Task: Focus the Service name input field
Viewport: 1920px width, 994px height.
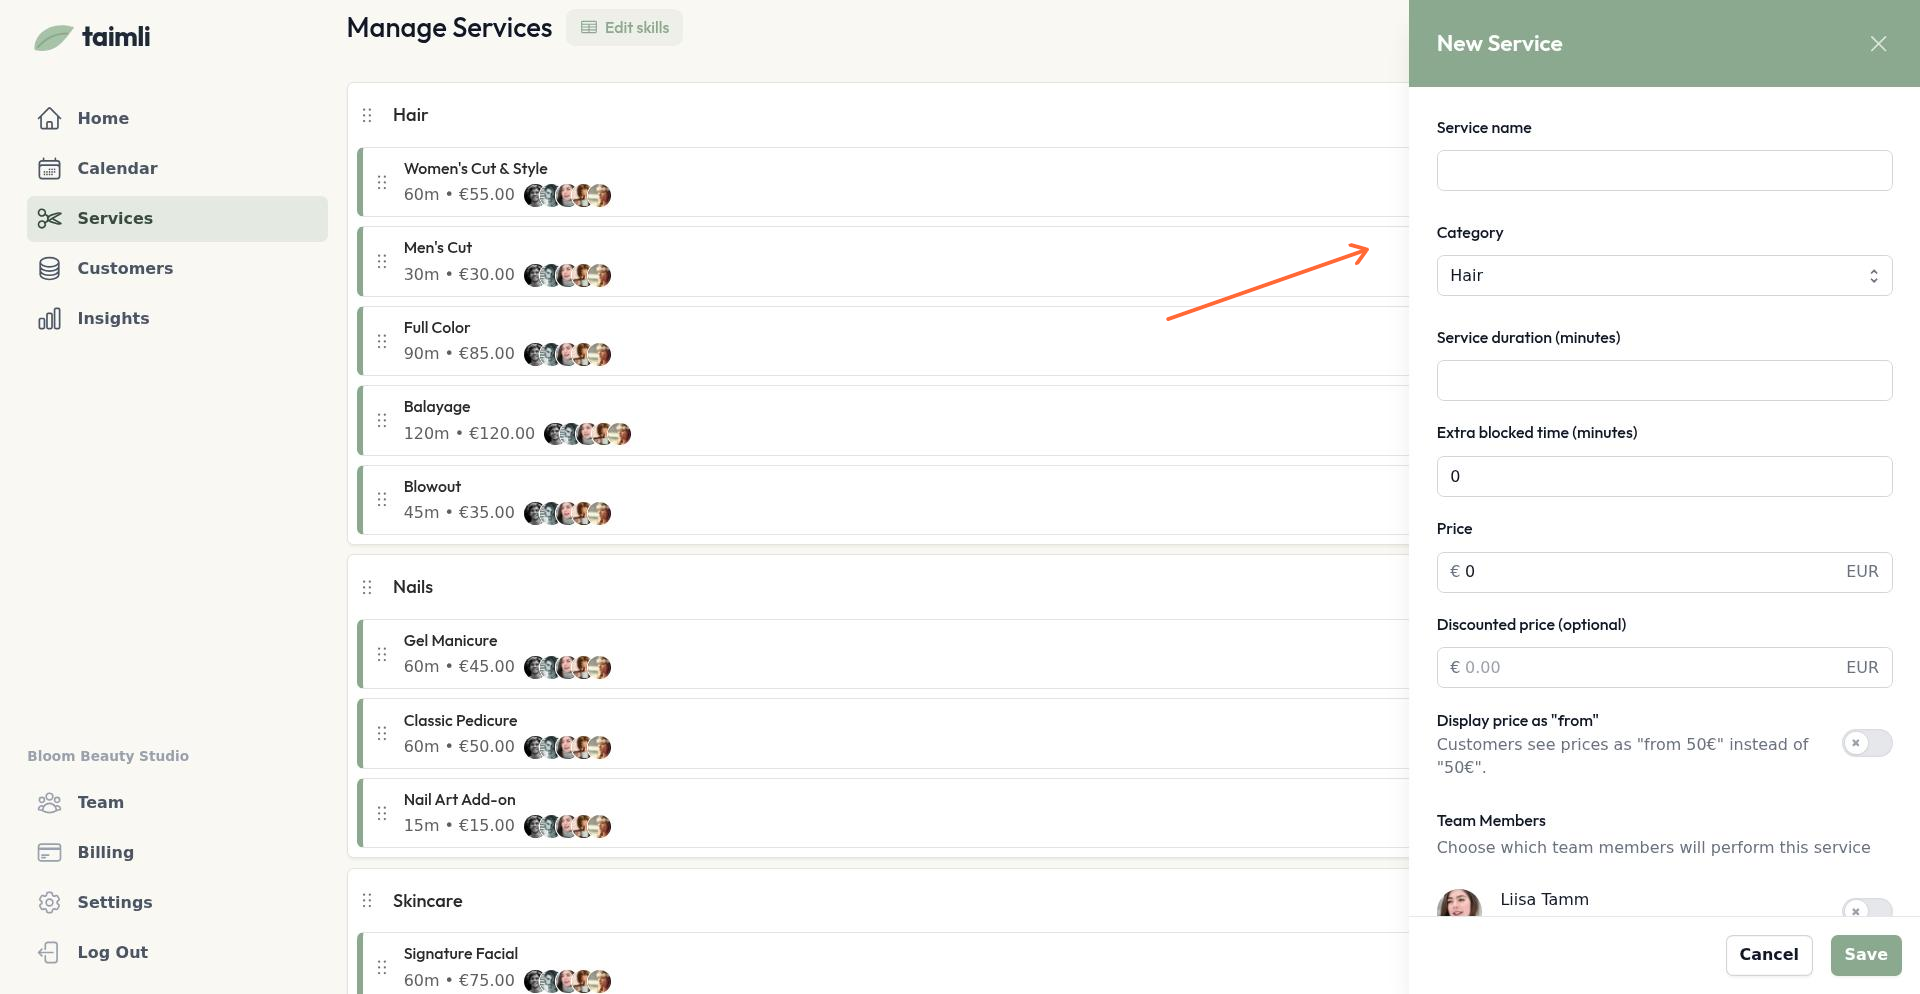Action: click(1663, 171)
